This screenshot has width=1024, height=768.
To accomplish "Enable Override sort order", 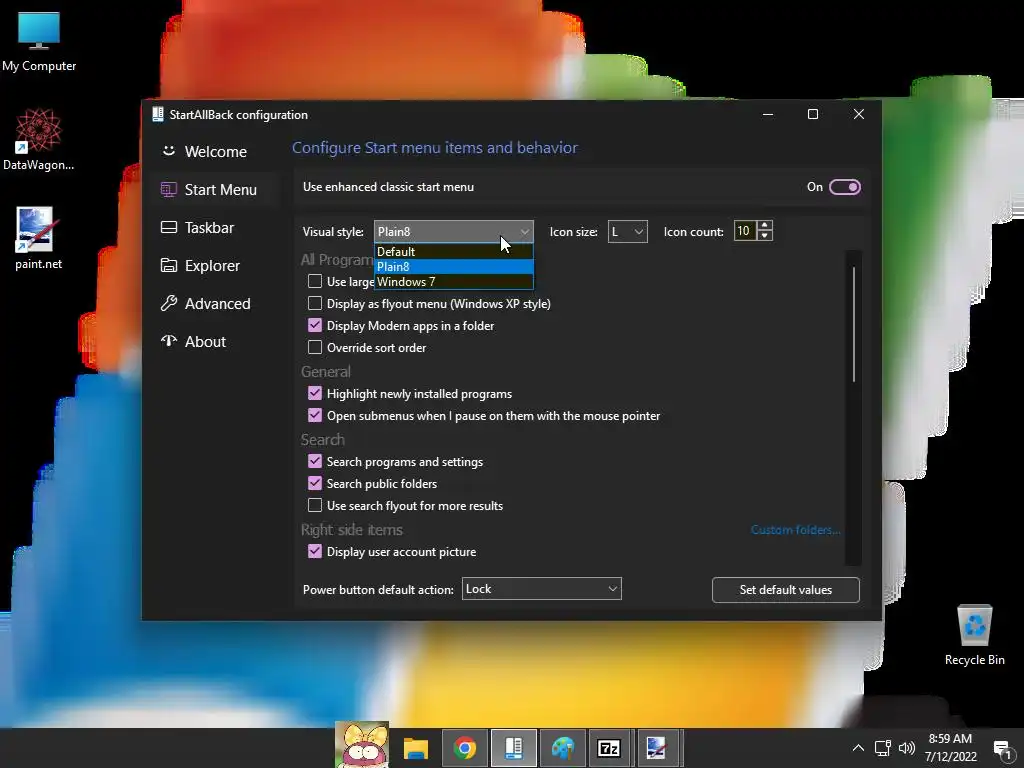I will point(315,347).
